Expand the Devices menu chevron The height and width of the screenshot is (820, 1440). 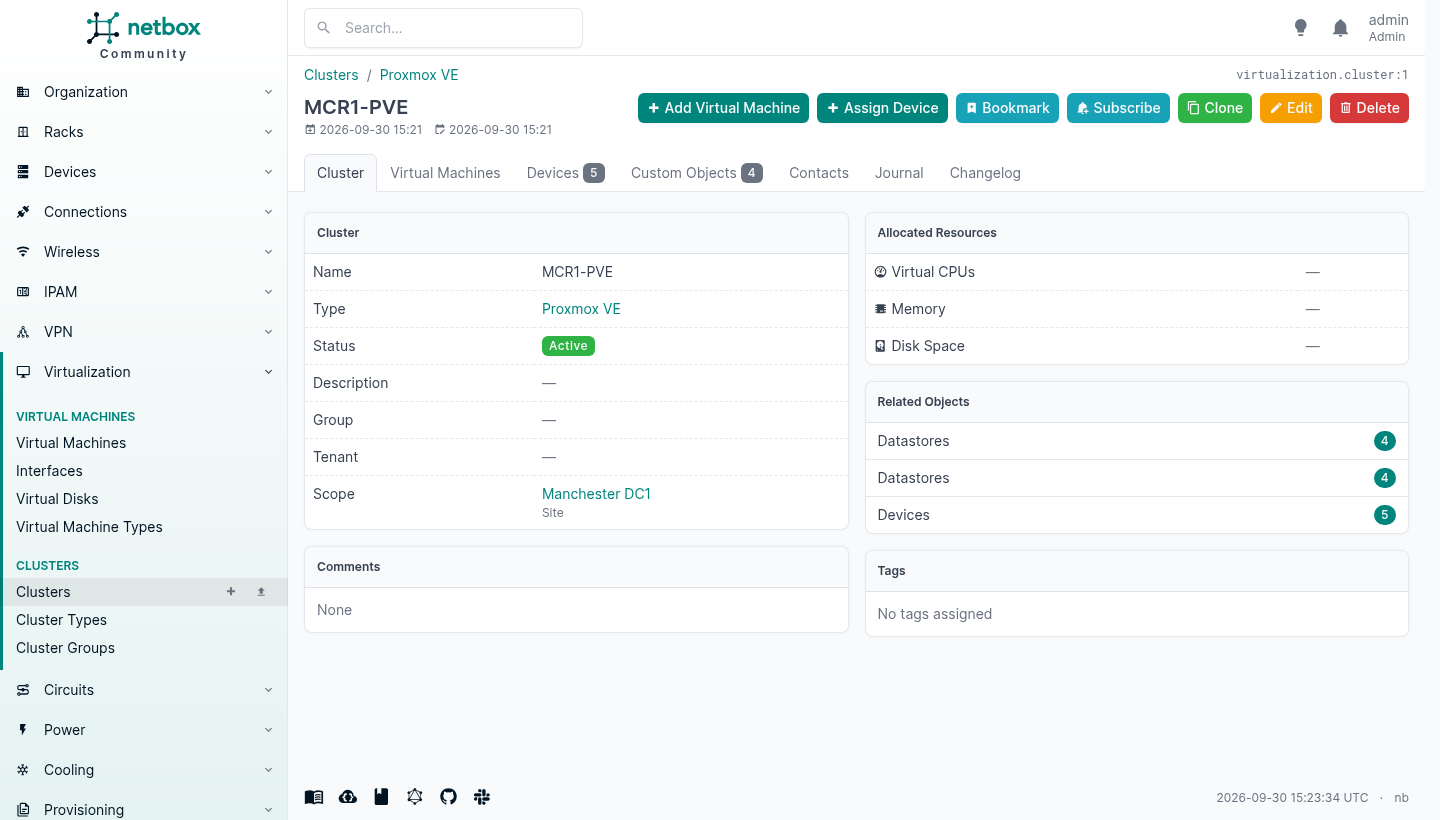coord(268,172)
